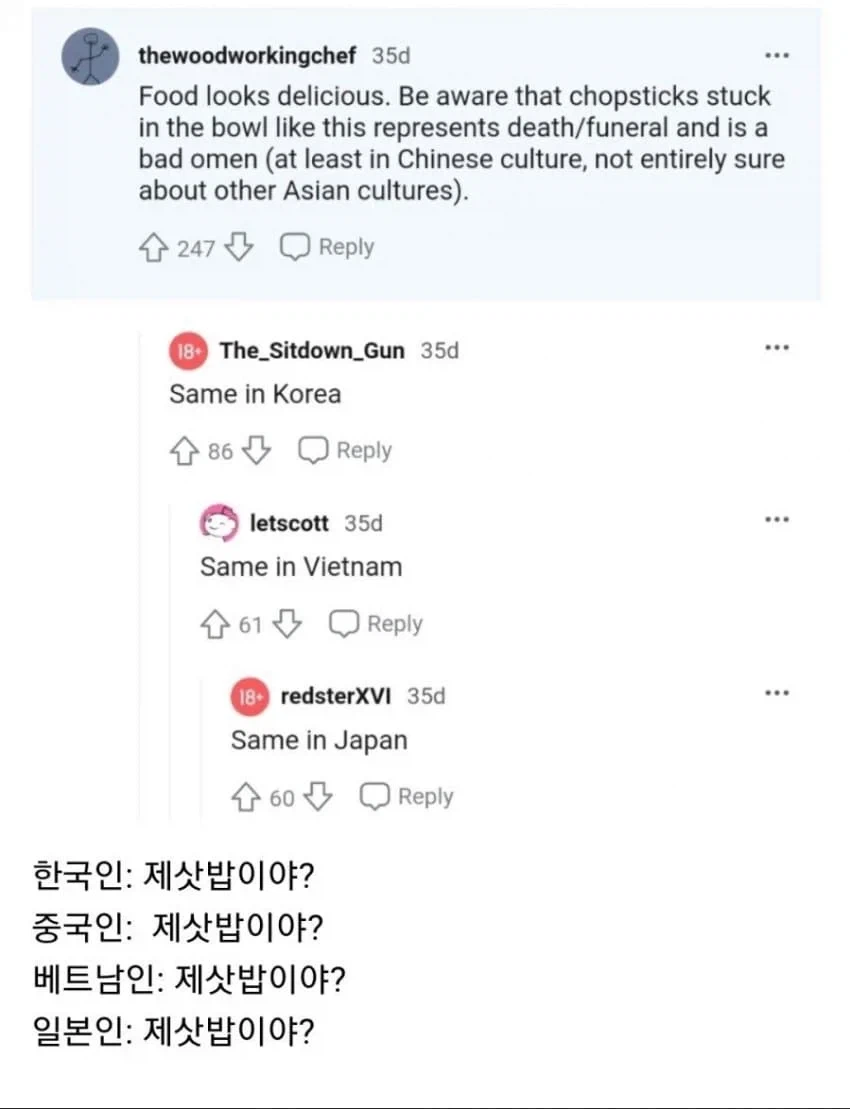Viewport: 850px width, 1109px height.
Task: Open the options menu on redsterXVI's comment
Action: tap(777, 691)
